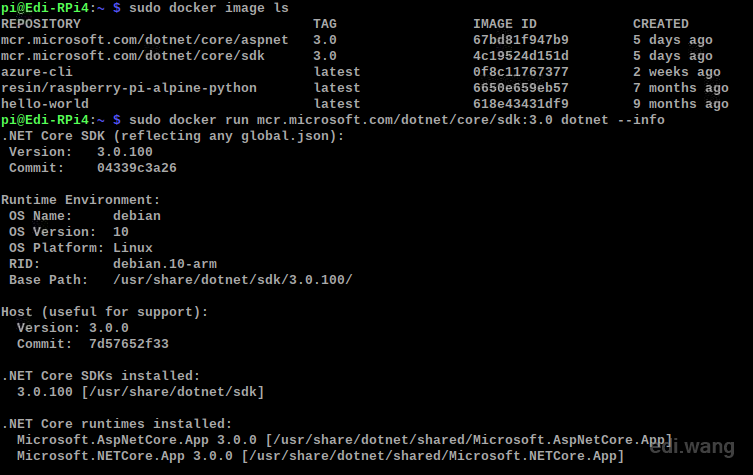Select the hello-world repository name
This screenshot has width=753, height=475.
coord(45,104)
